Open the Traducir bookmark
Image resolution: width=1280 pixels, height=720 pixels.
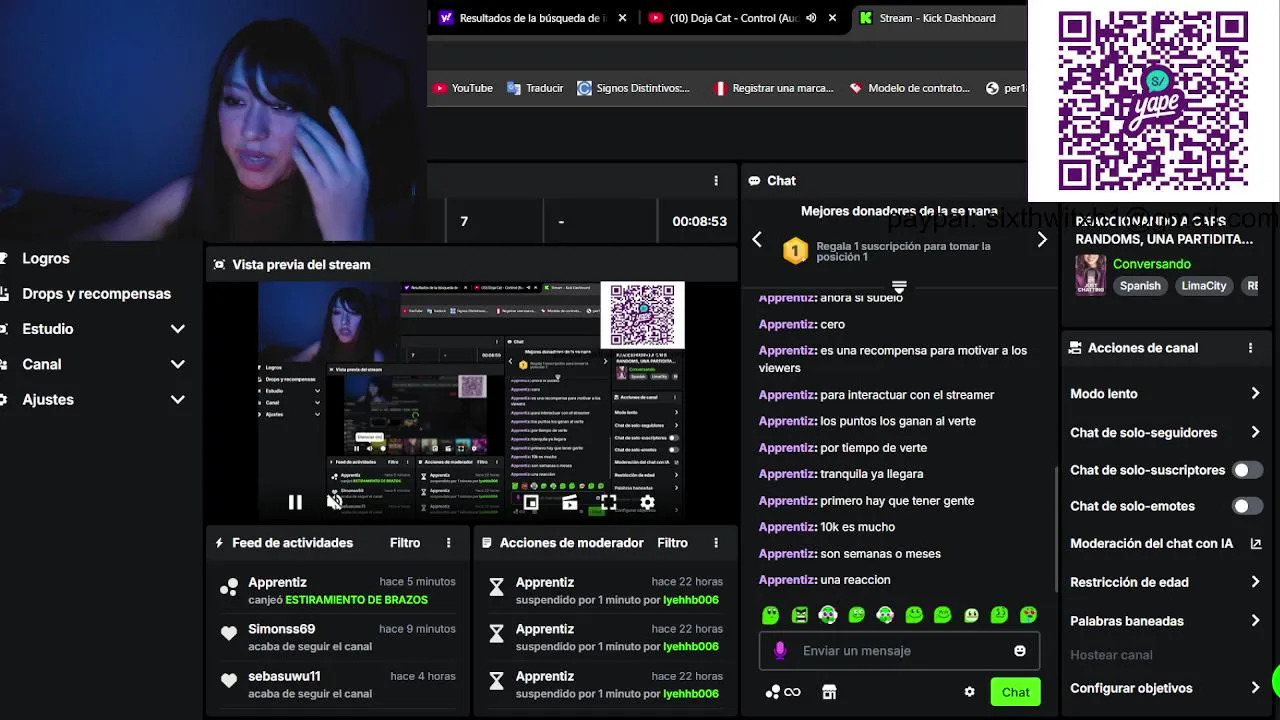point(535,88)
